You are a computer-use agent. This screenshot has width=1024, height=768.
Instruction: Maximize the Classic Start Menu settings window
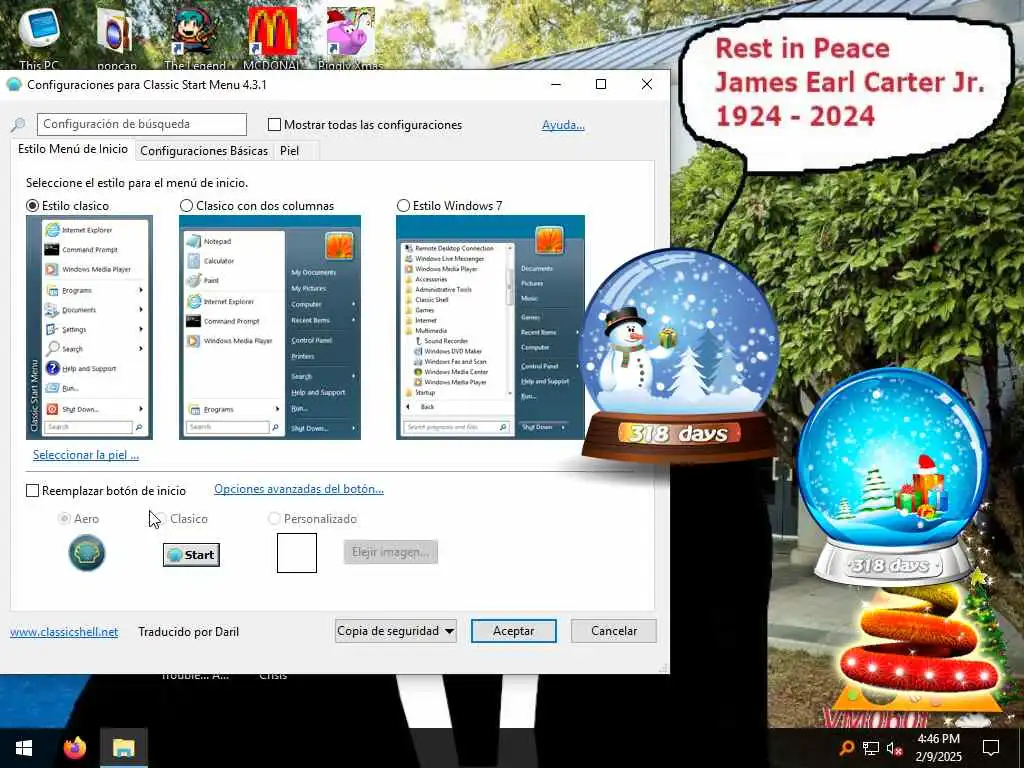tap(601, 84)
